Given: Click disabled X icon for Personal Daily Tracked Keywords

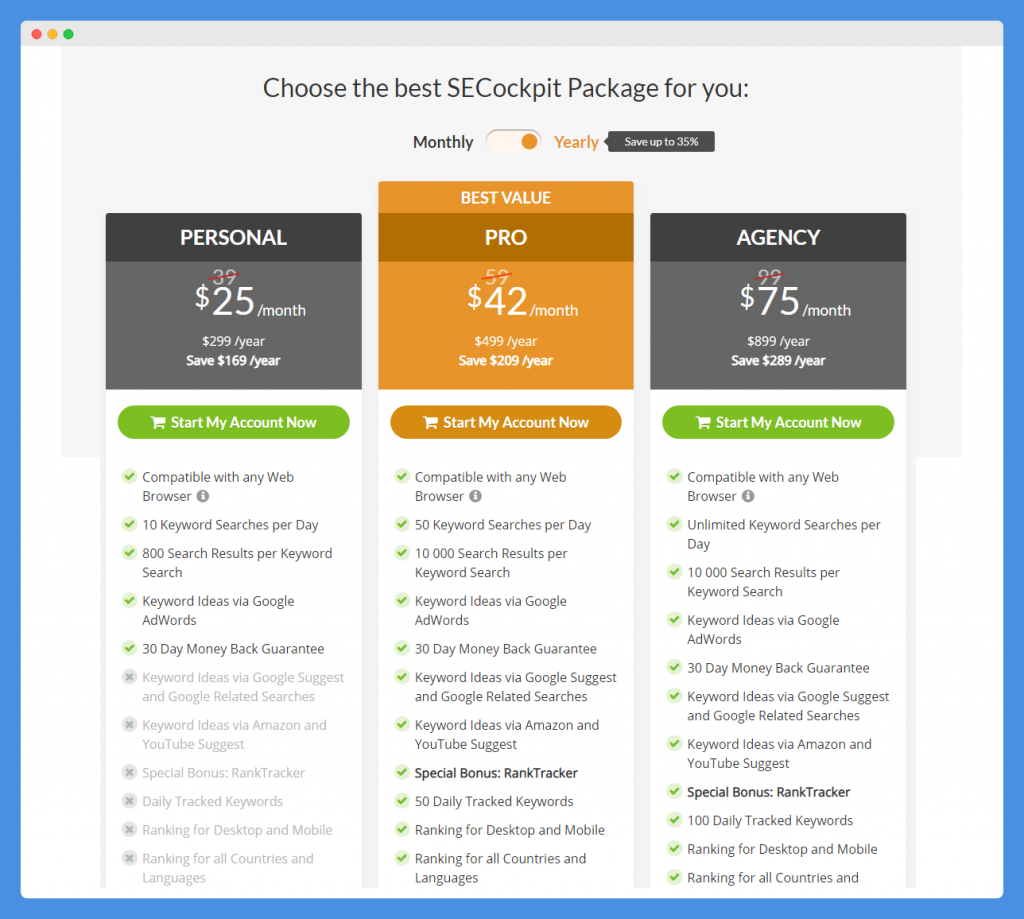Looking at the screenshot, I should (x=129, y=801).
